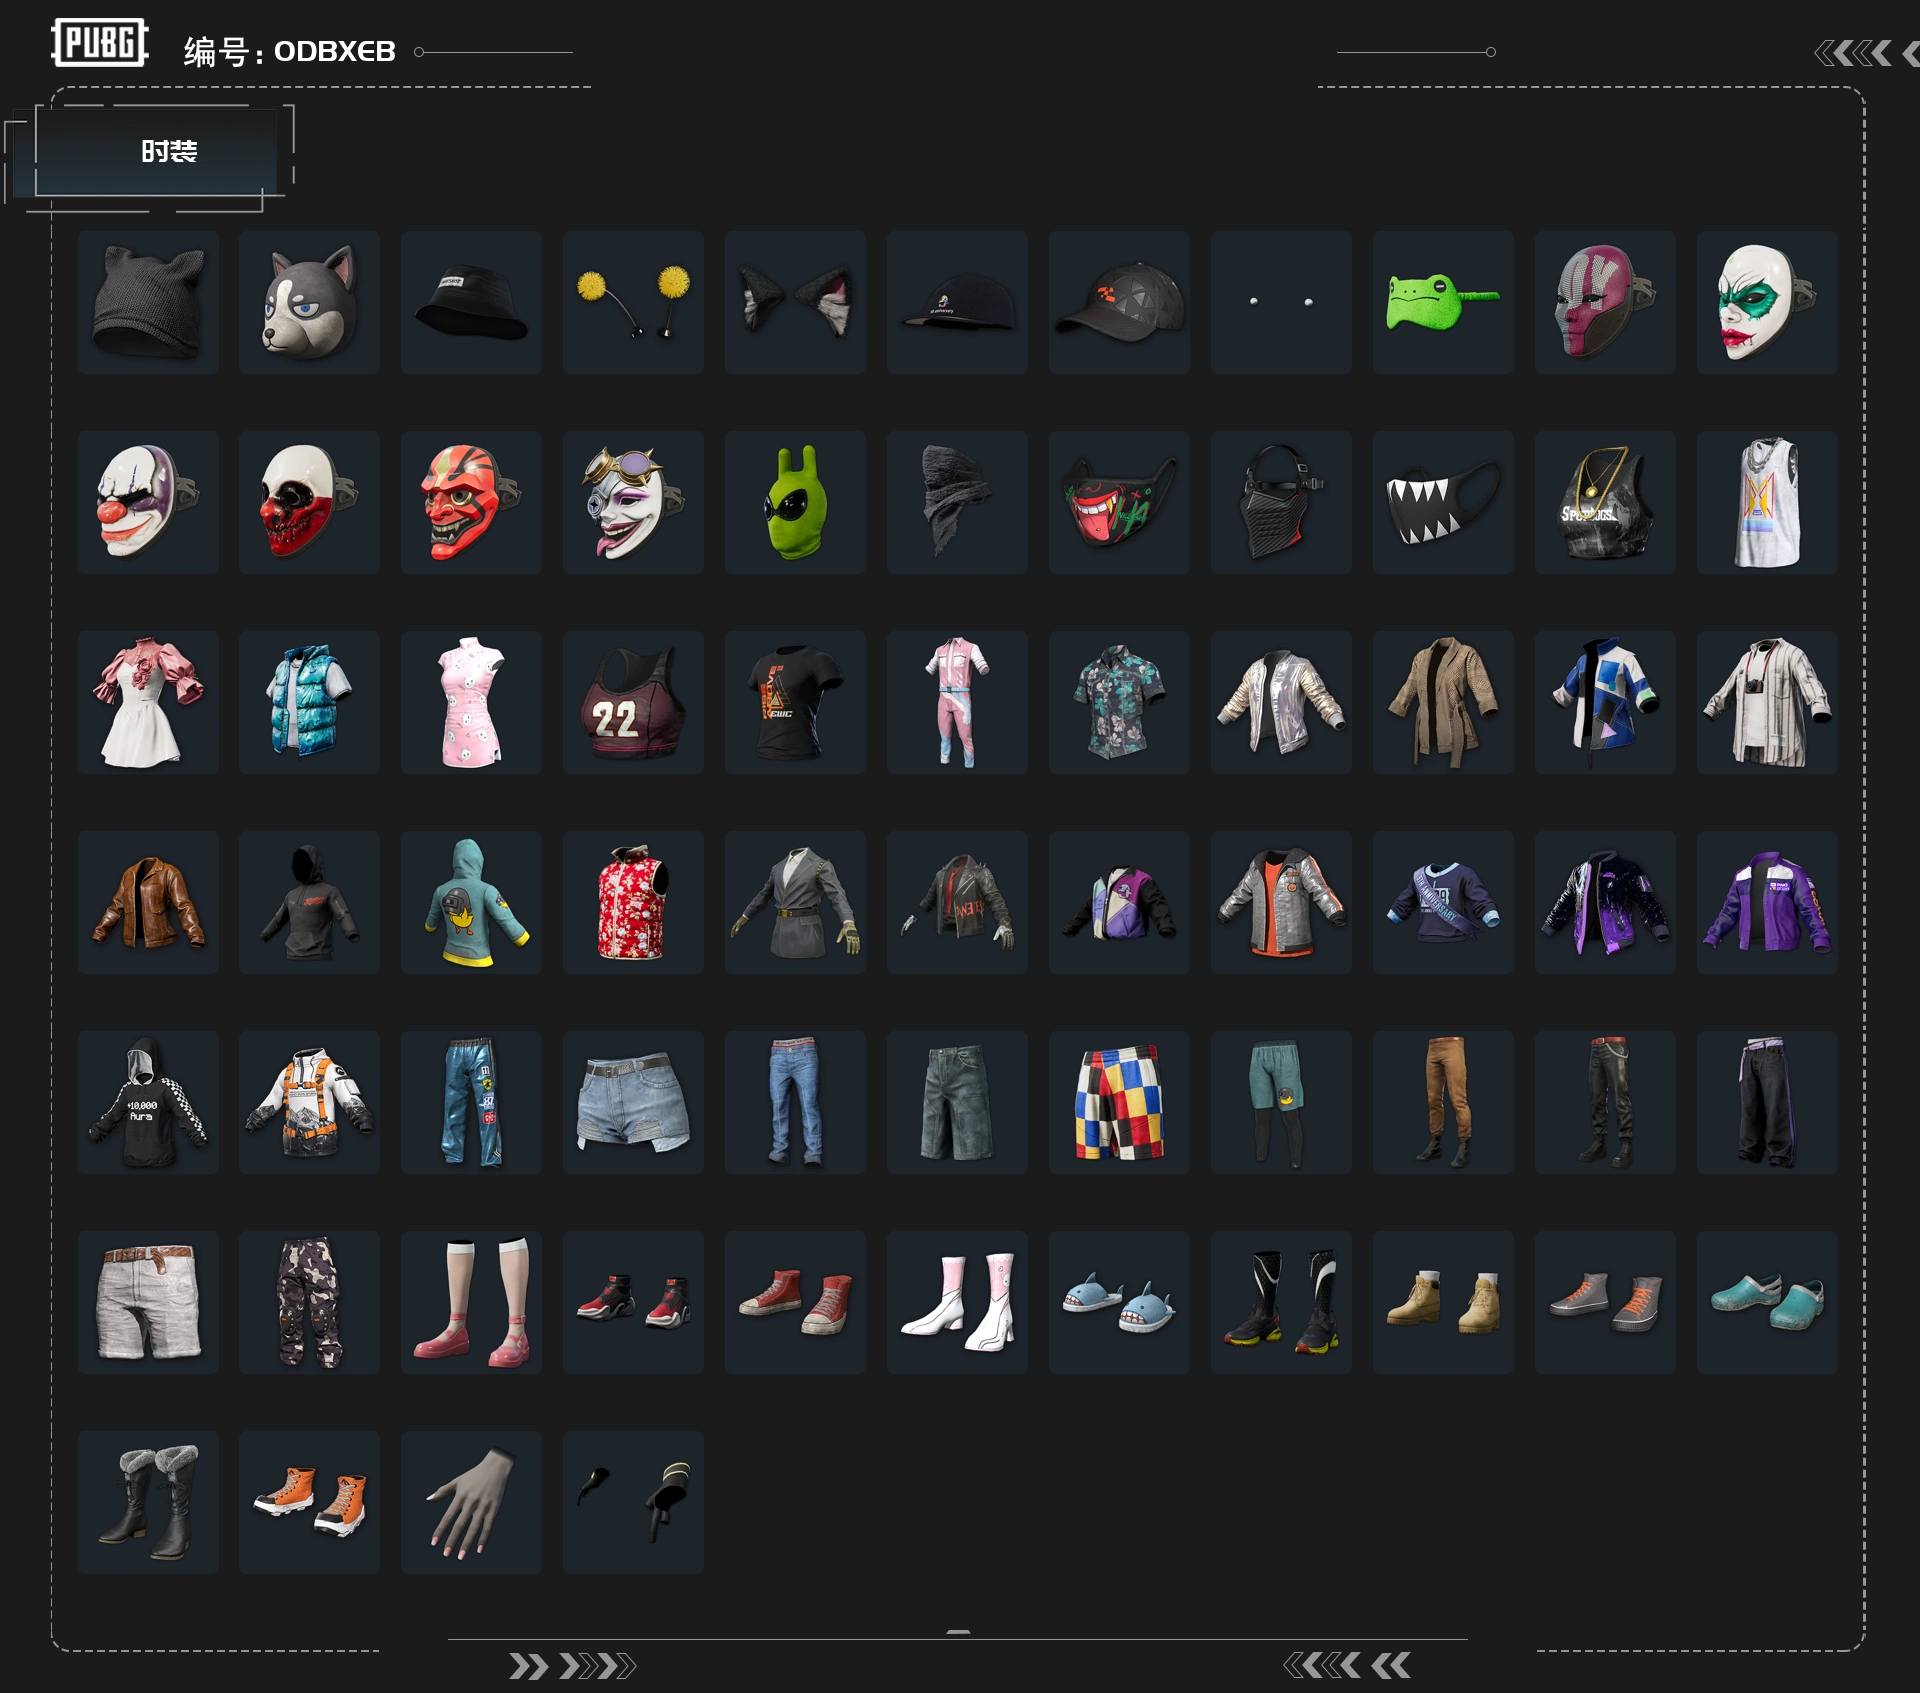Screen dimensions: 1920x1693
Task: Select the brown leather jacket
Action: (148, 902)
